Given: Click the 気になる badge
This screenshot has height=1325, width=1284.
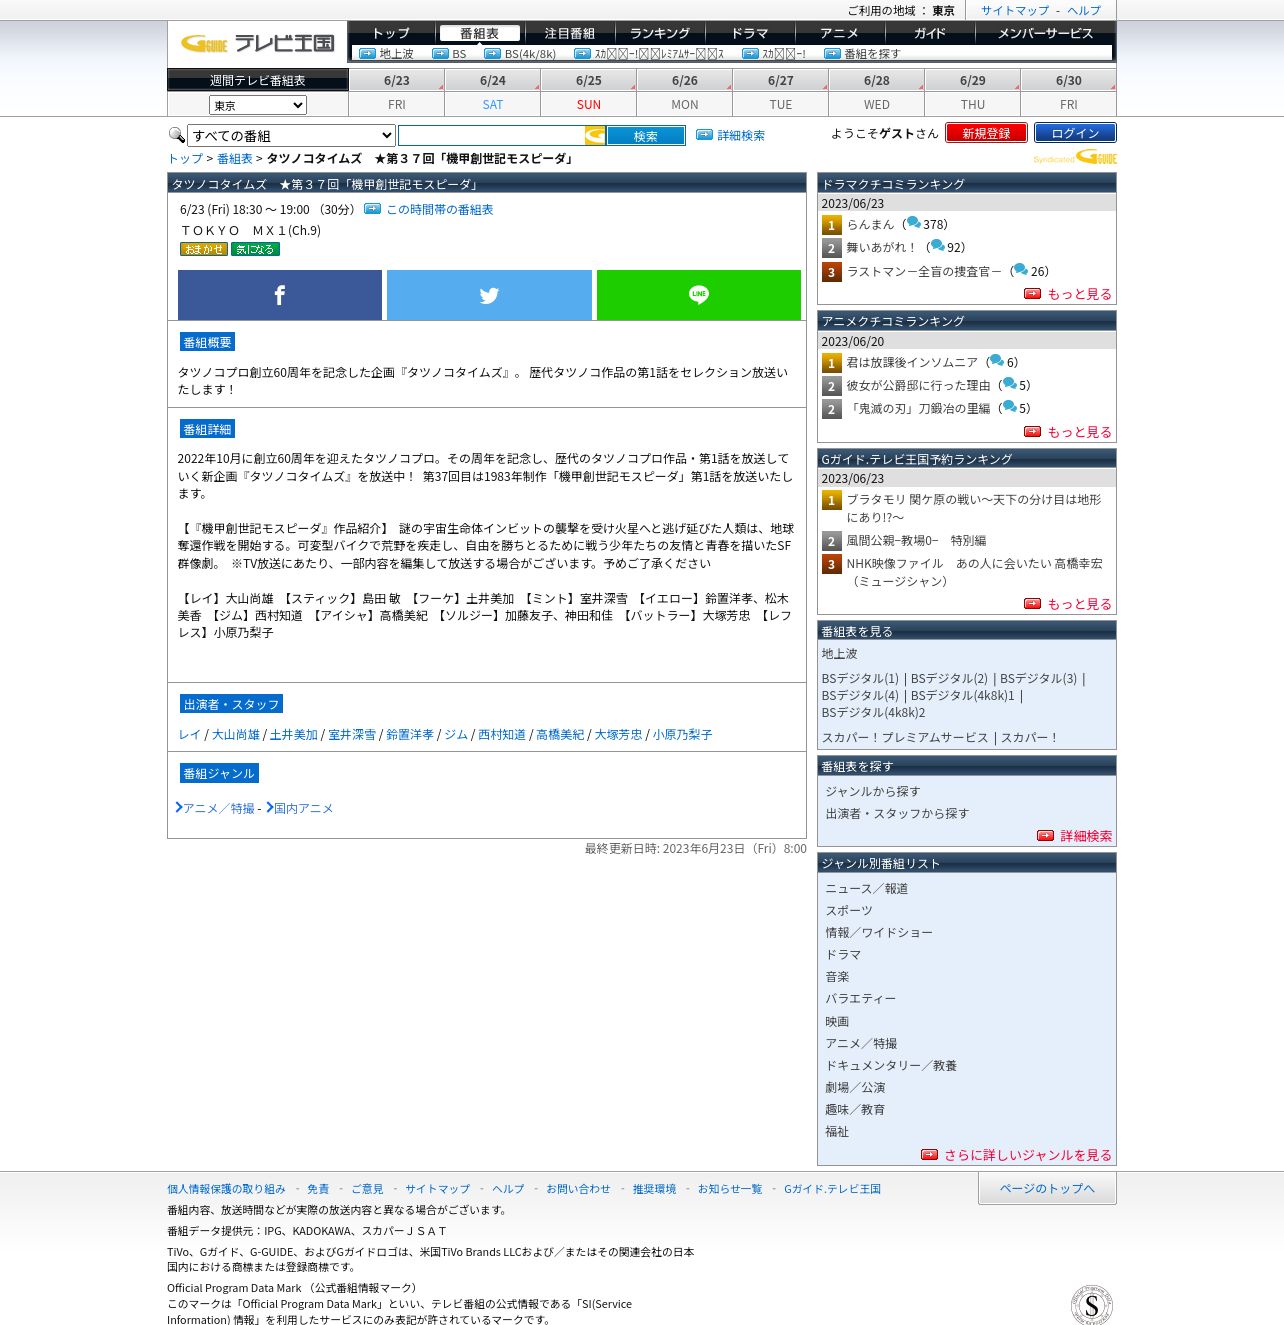Looking at the screenshot, I should tap(255, 249).
